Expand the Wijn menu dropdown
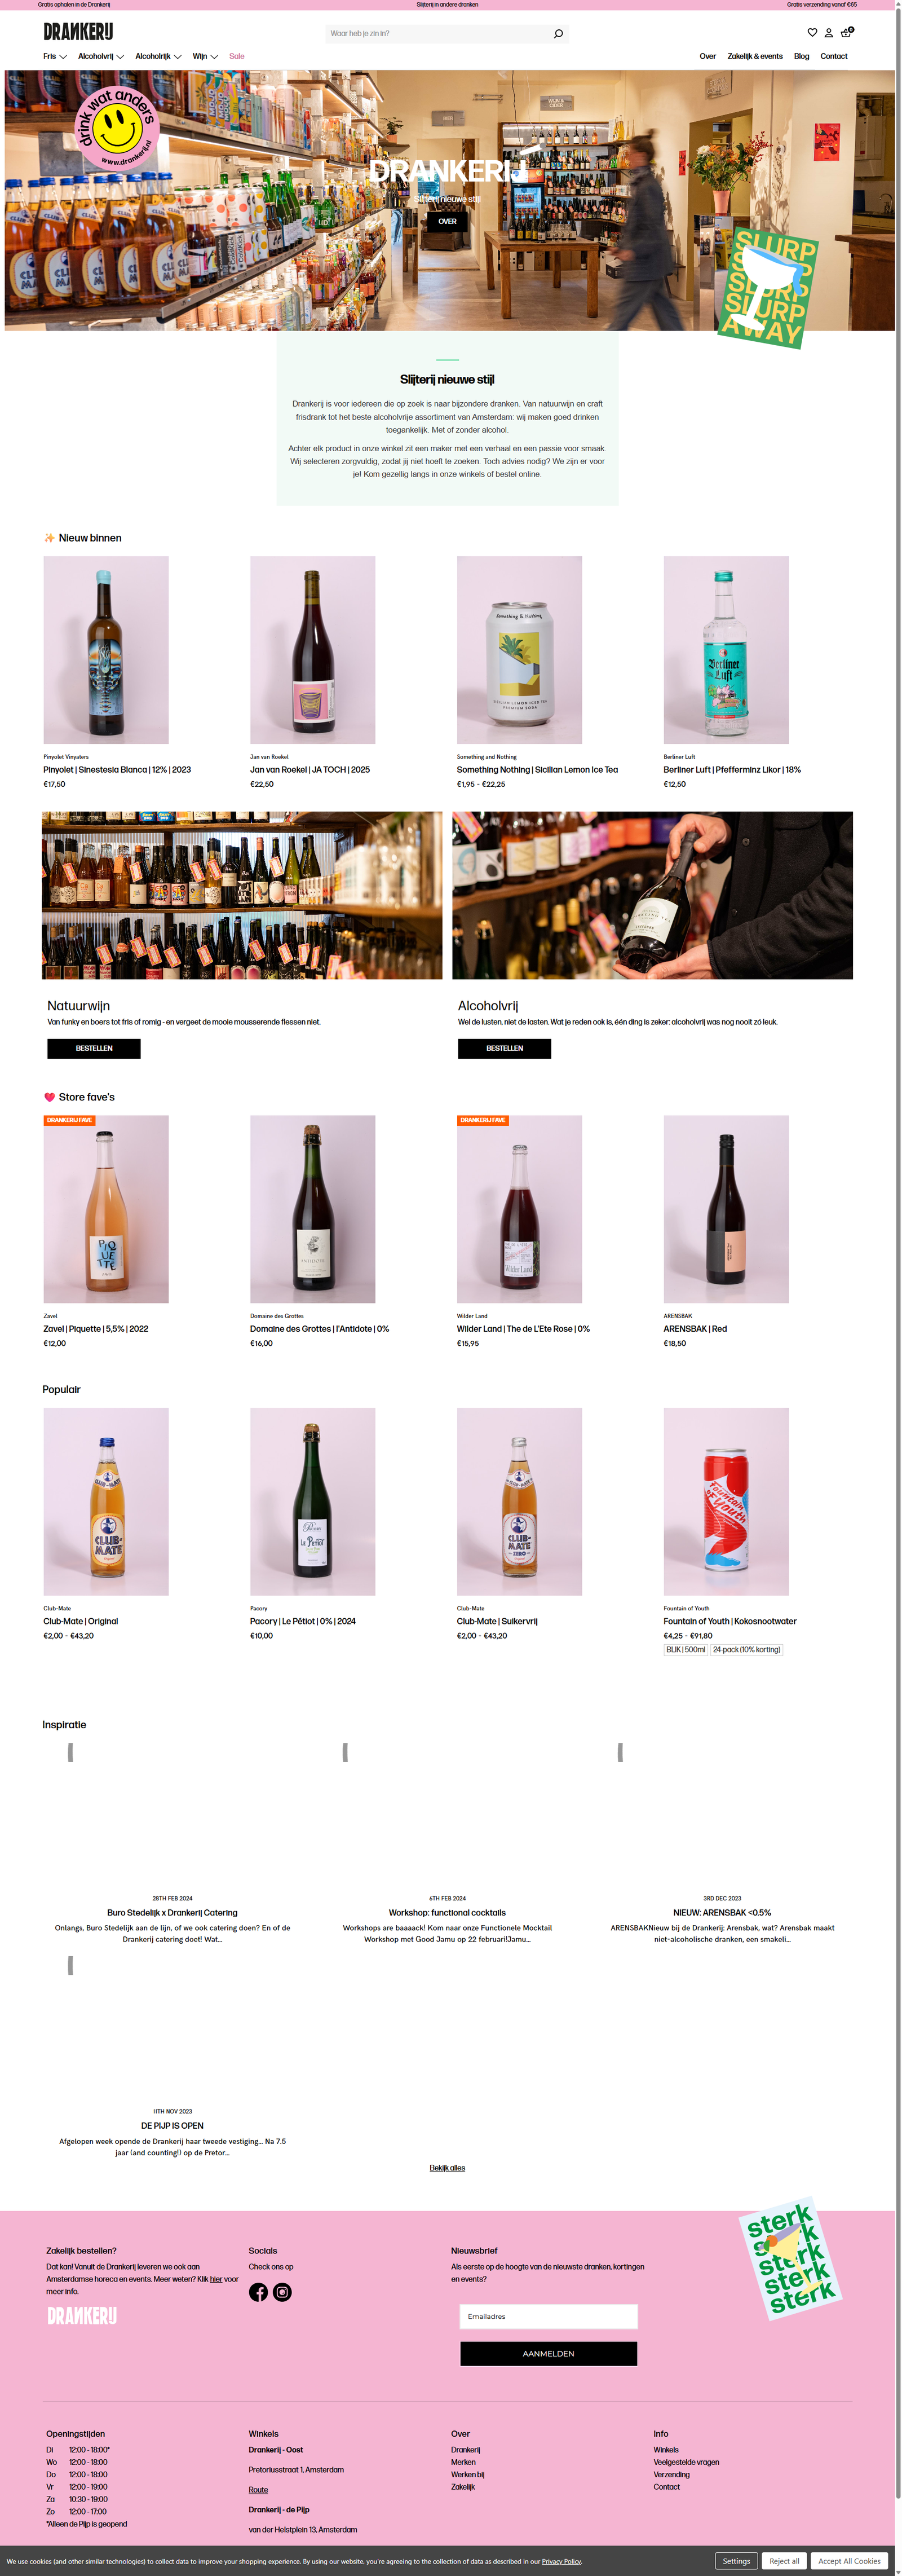The height and width of the screenshot is (2576, 902). (205, 57)
